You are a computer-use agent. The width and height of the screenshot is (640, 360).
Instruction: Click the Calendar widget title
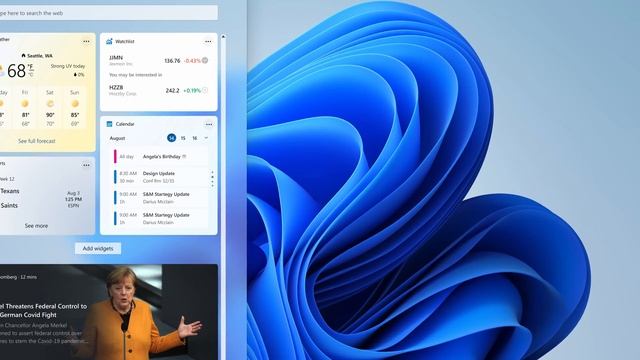click(x=125, y=124)
